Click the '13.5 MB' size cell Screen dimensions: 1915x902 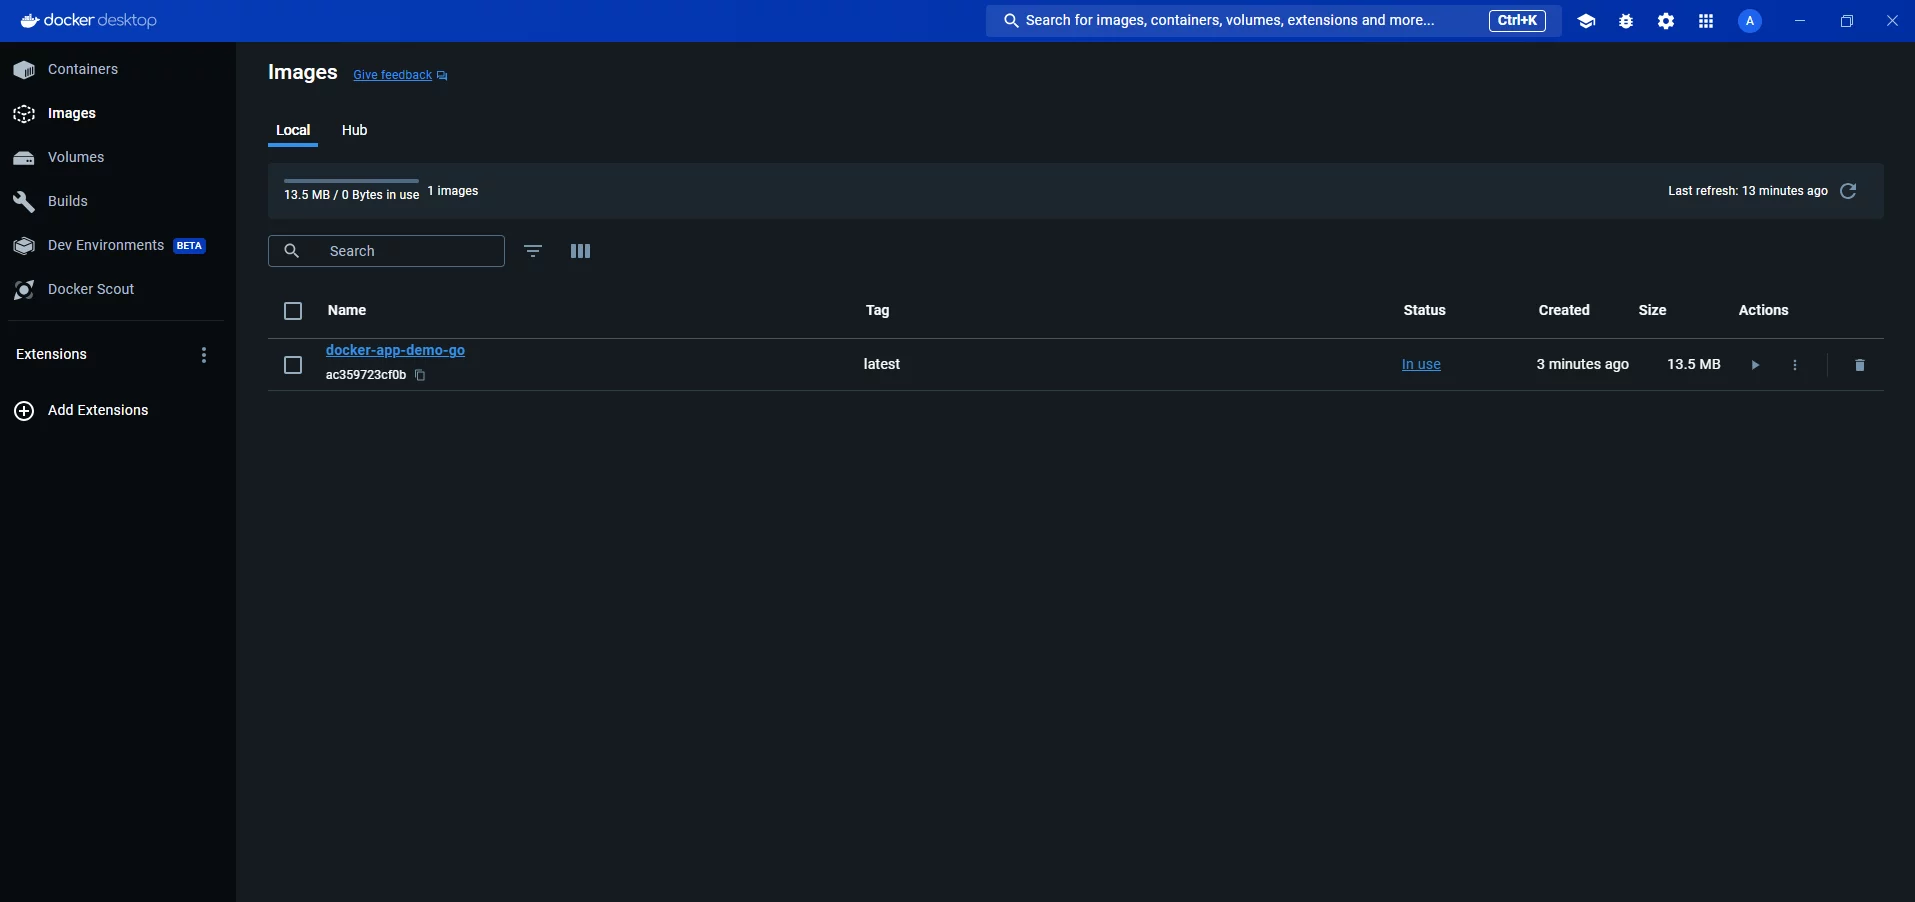(x=1693, y=364)
